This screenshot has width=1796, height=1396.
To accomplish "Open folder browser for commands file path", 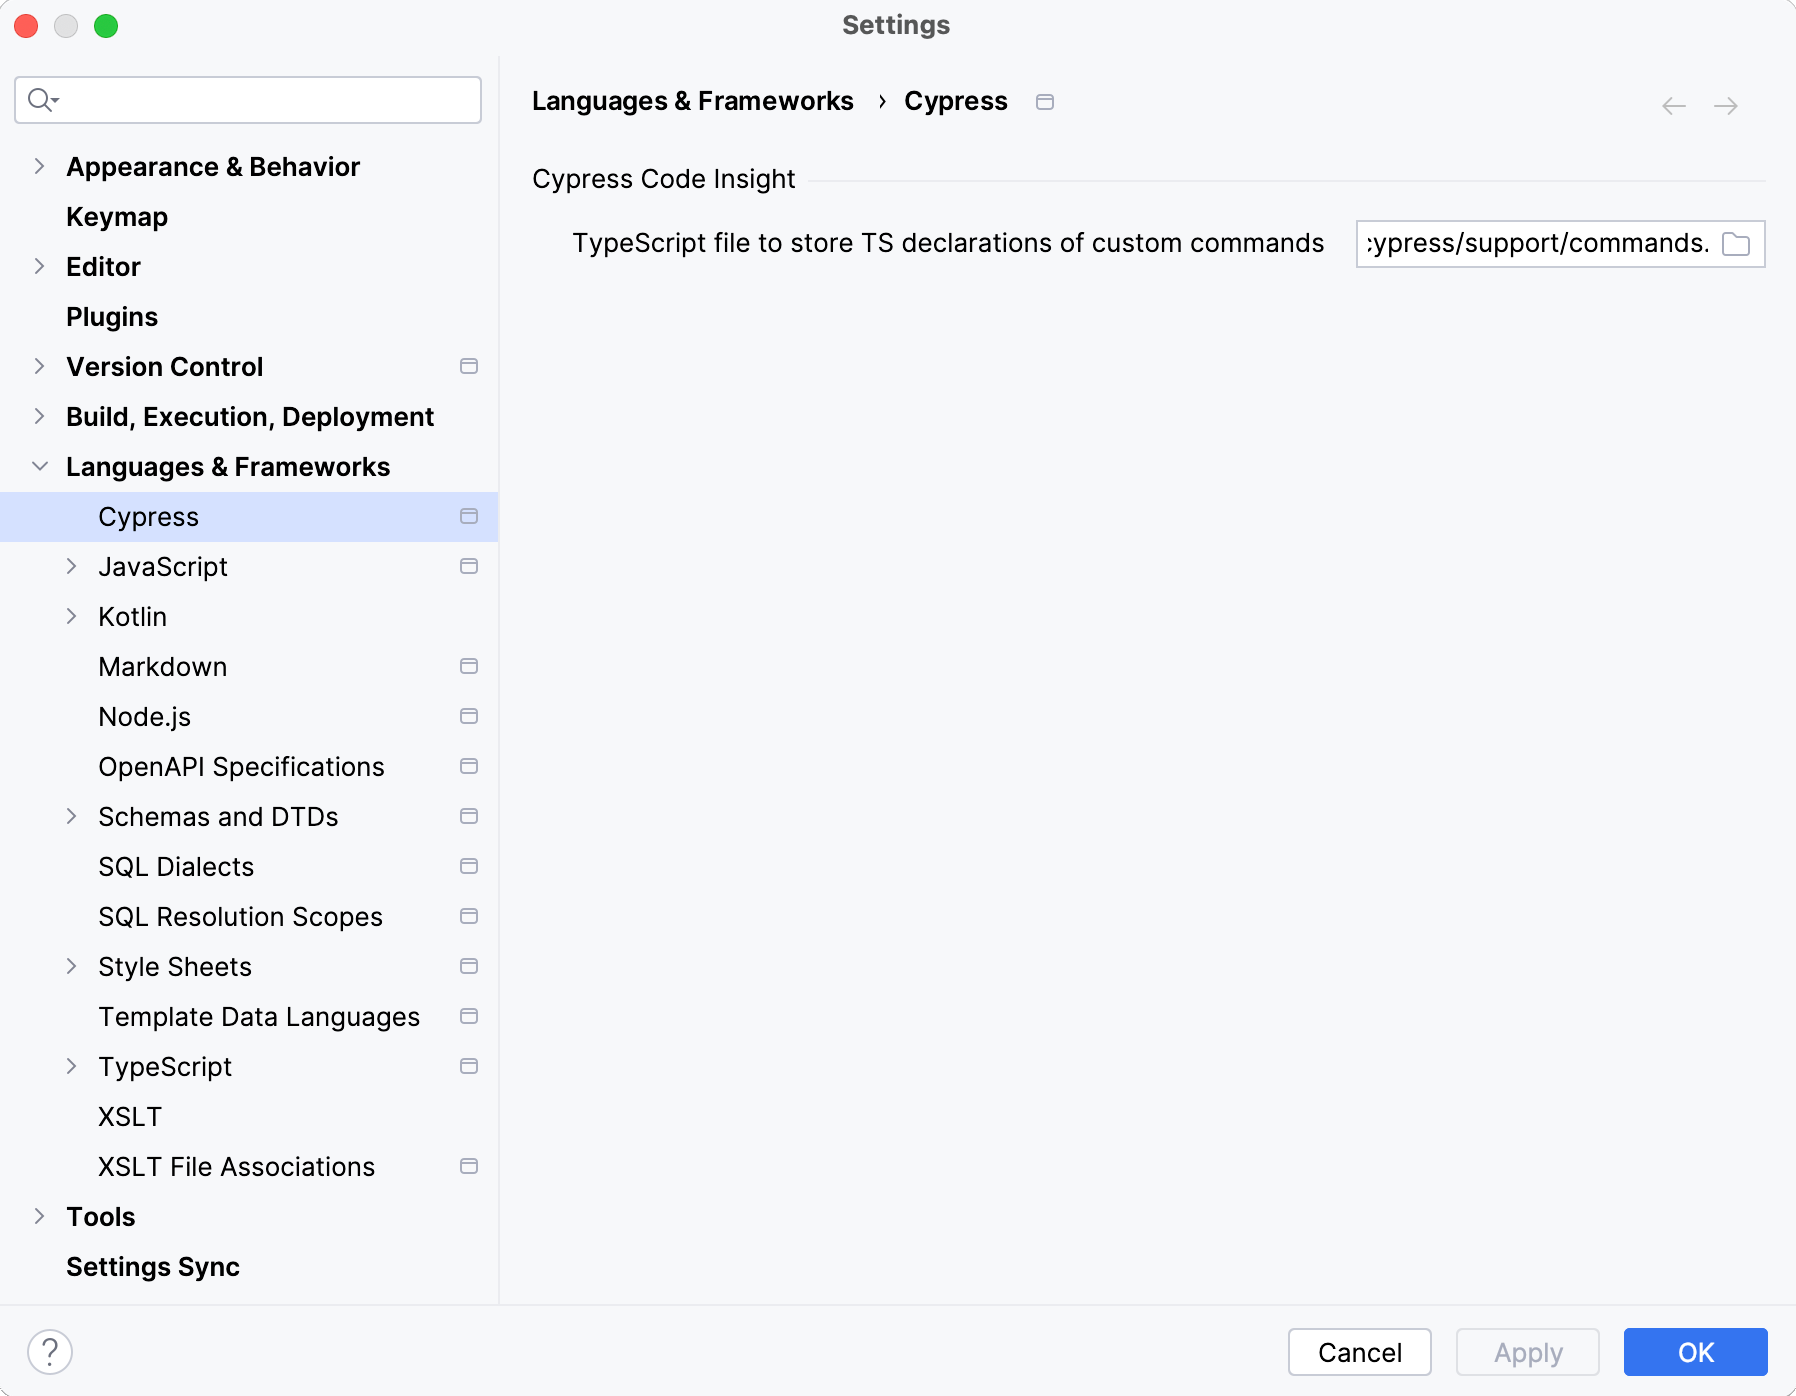I will click(1737, 243).
